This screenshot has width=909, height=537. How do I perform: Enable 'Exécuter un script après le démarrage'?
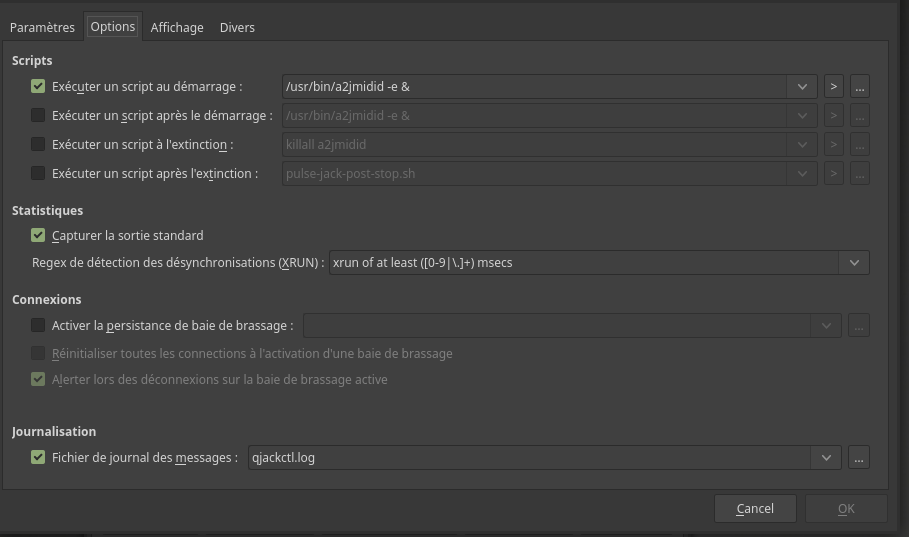click(39, 116)
